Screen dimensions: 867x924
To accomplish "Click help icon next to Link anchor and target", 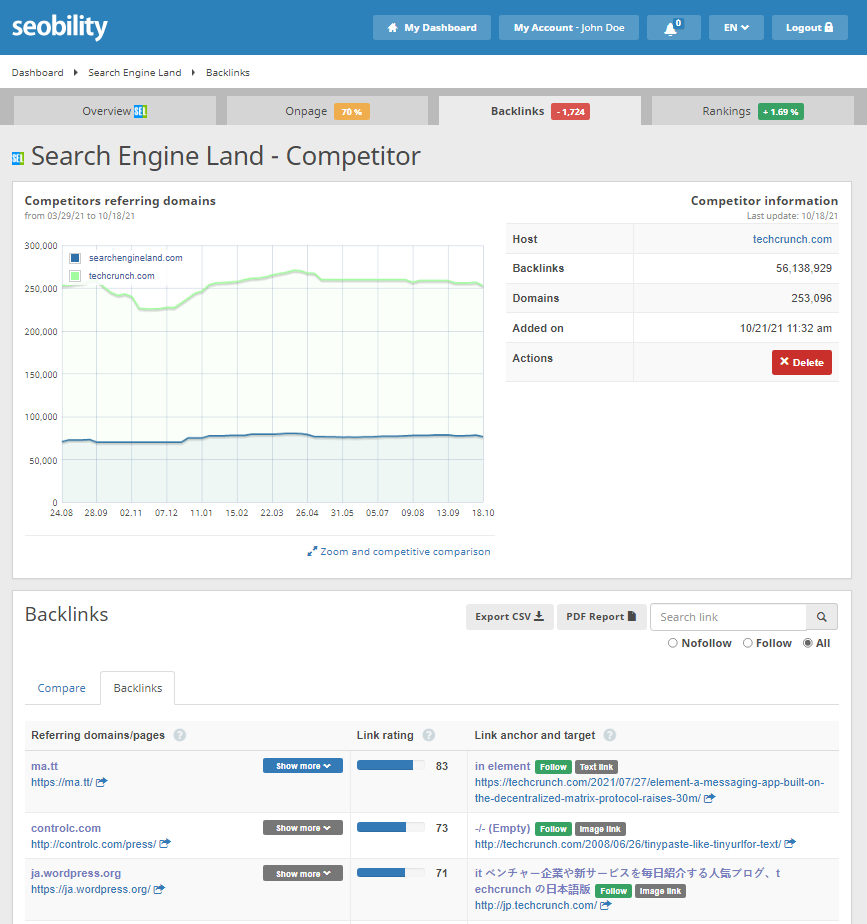I will click(610, 735).
